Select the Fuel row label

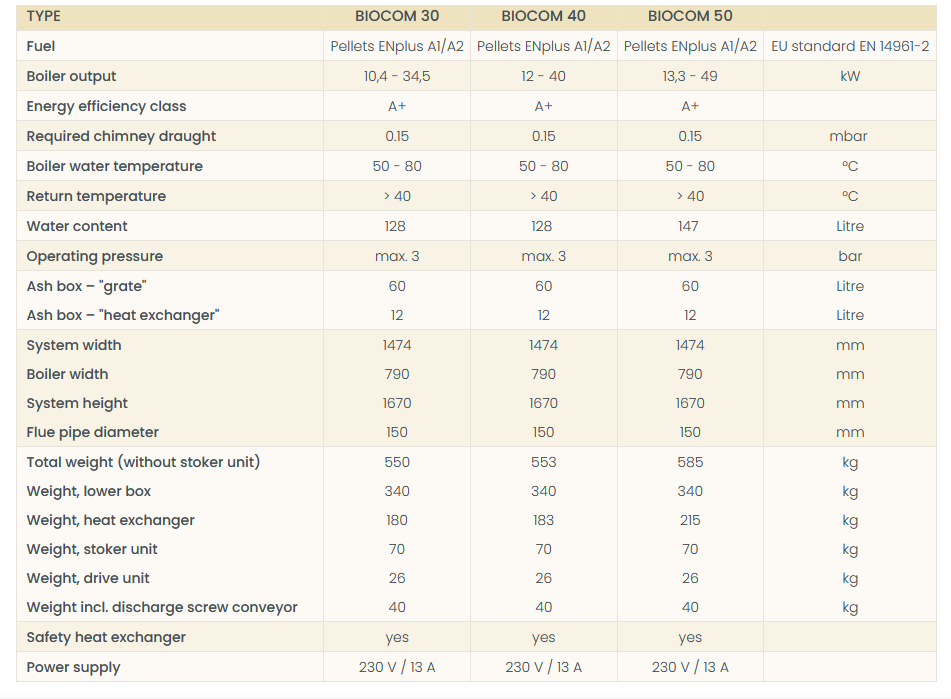[x=41, y=46]
